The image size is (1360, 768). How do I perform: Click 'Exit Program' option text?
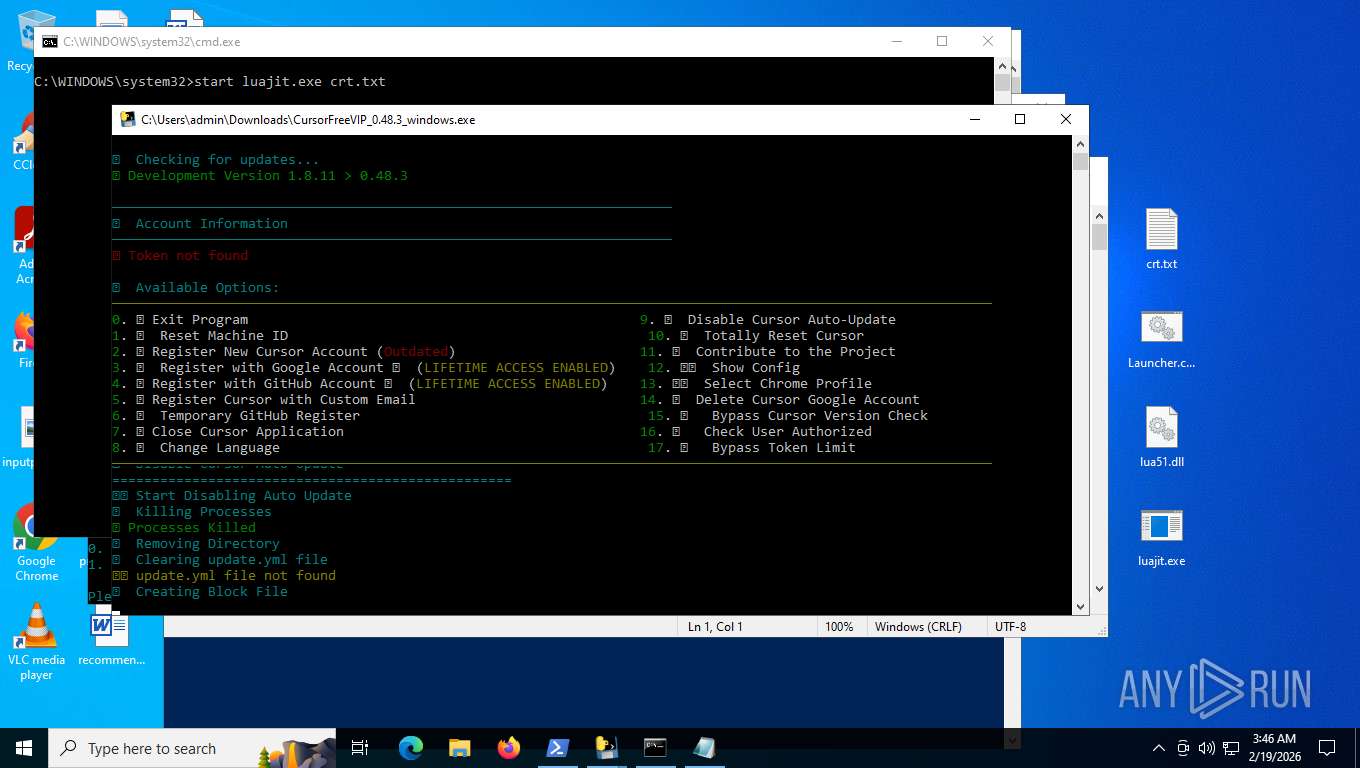[200, 320]
